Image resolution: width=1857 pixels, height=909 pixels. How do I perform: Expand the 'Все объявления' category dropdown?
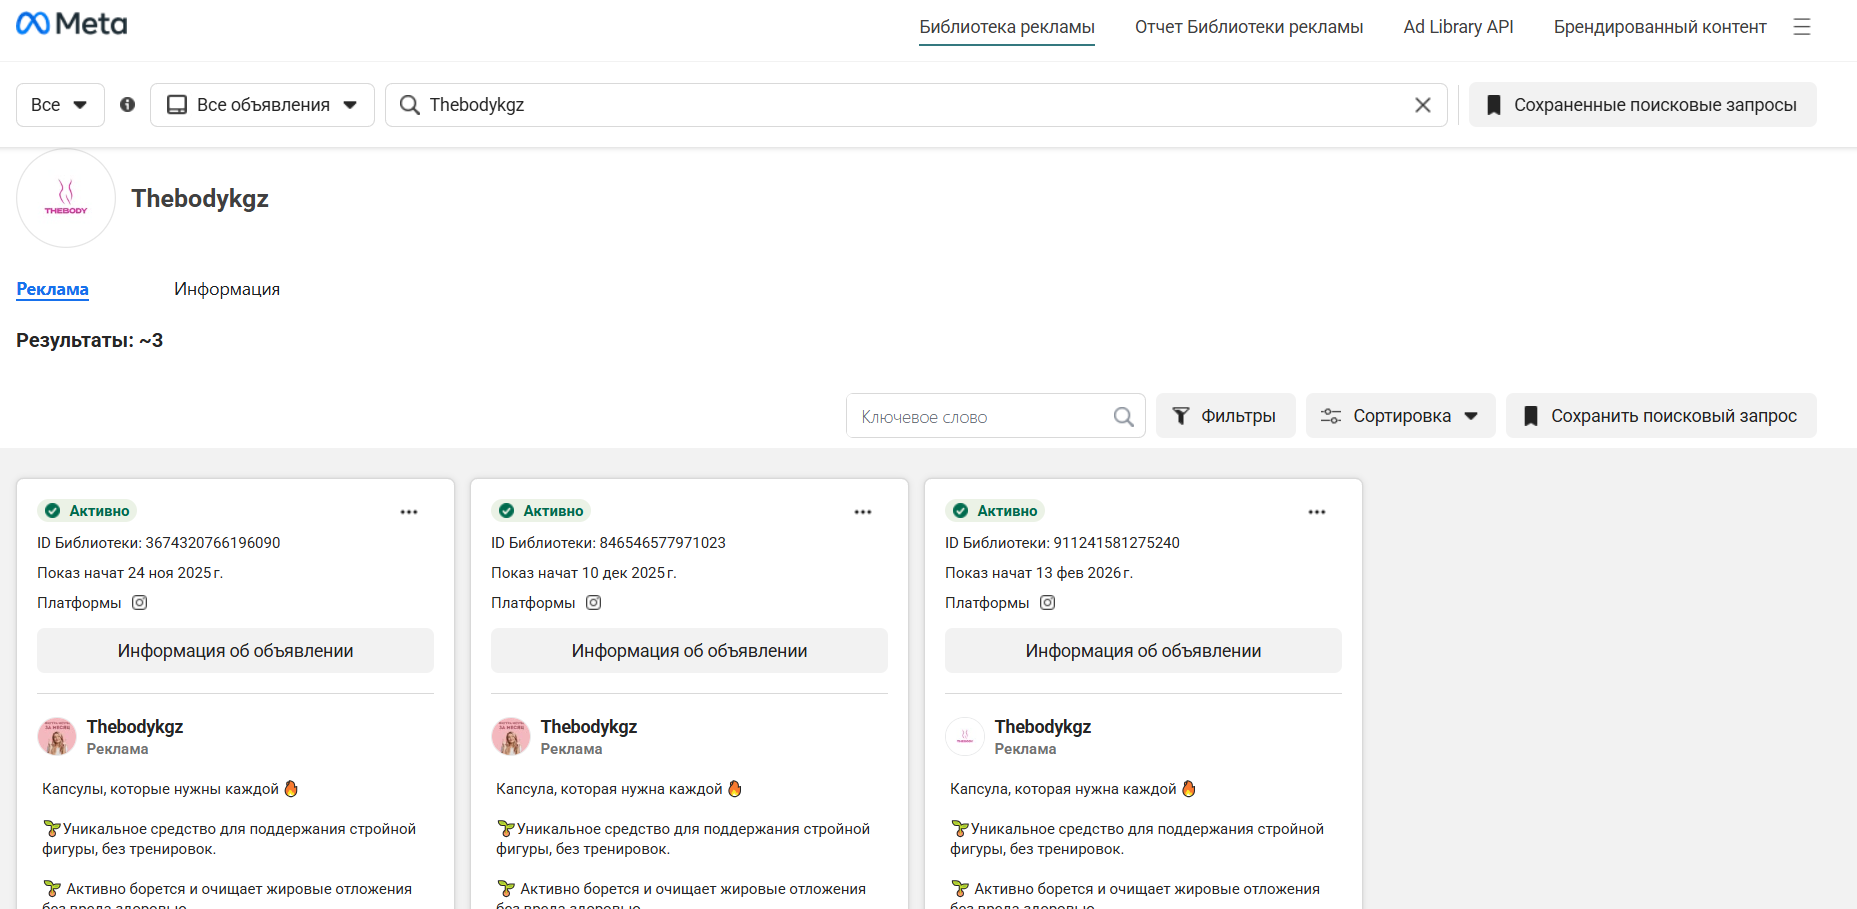point(262,105)
